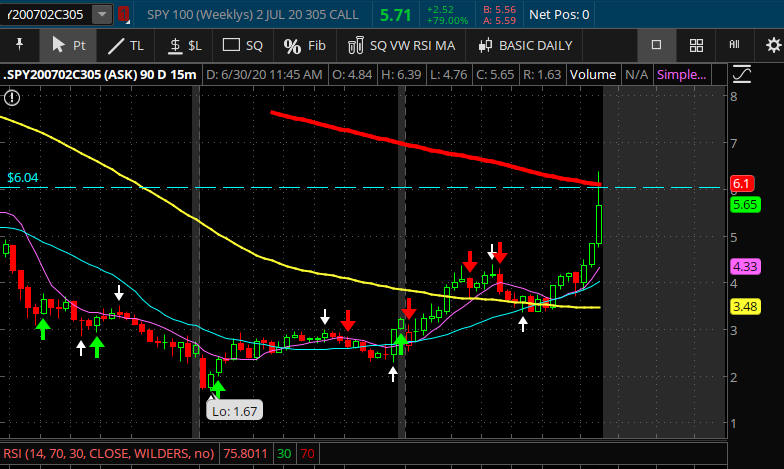The image size is (784, 469).
Task: Click the Net Pos: 0 label
Action: point(558,14)
